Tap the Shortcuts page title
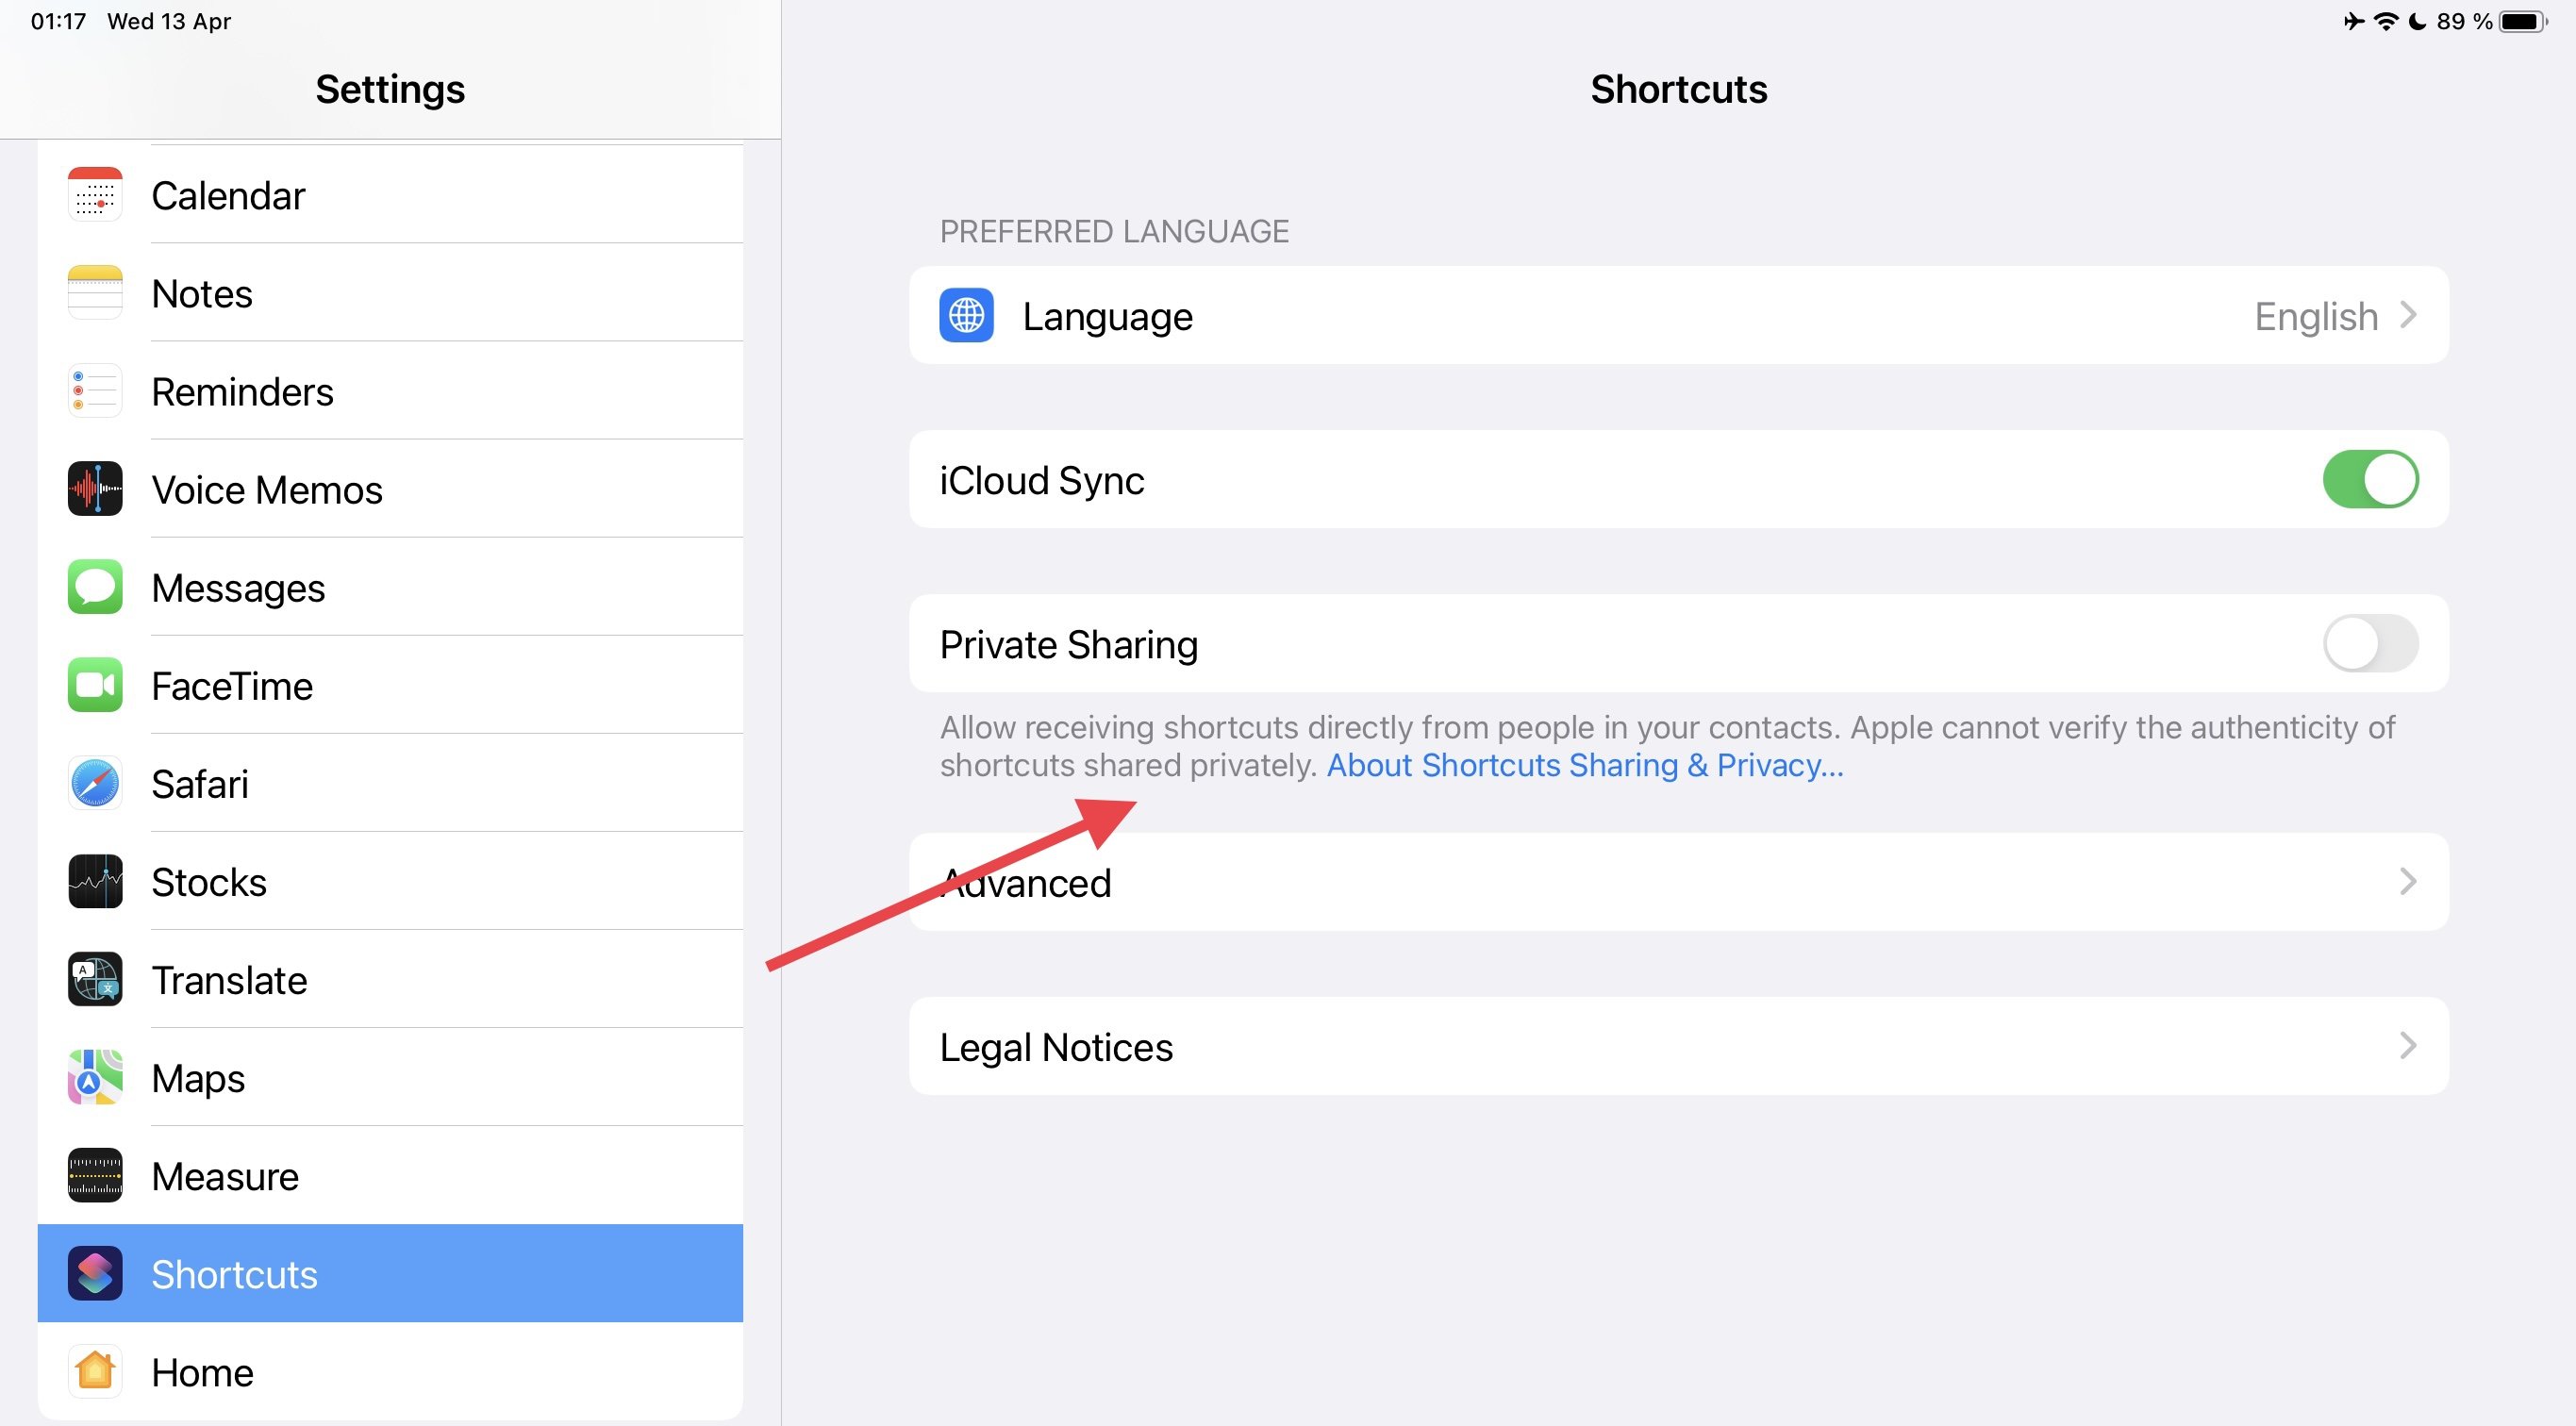 1678,89
